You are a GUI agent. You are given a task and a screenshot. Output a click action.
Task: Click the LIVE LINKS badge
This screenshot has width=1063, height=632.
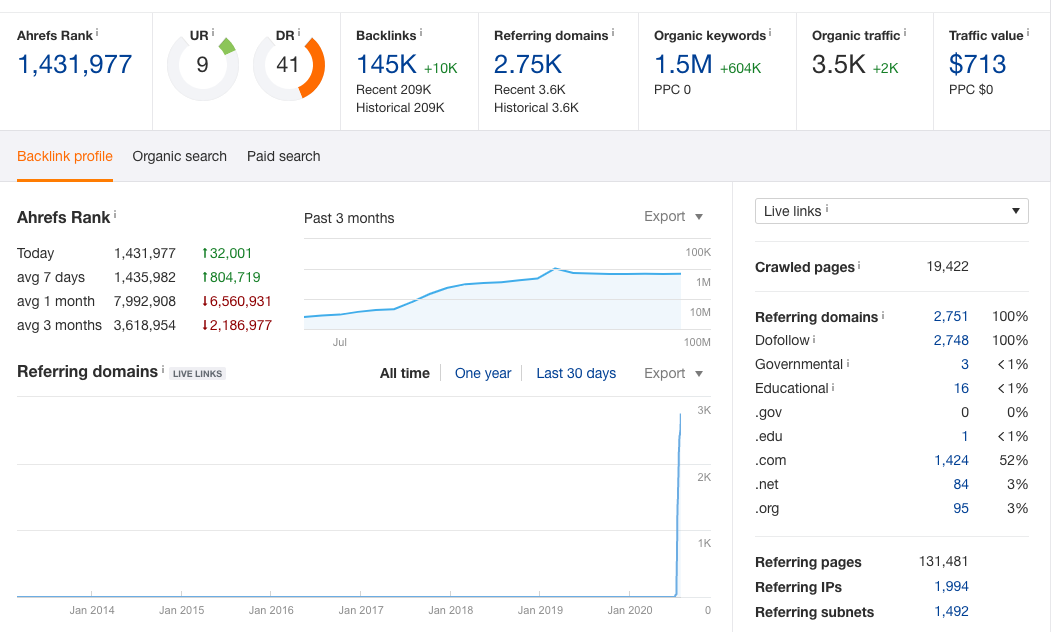click(x=197, y=374)
